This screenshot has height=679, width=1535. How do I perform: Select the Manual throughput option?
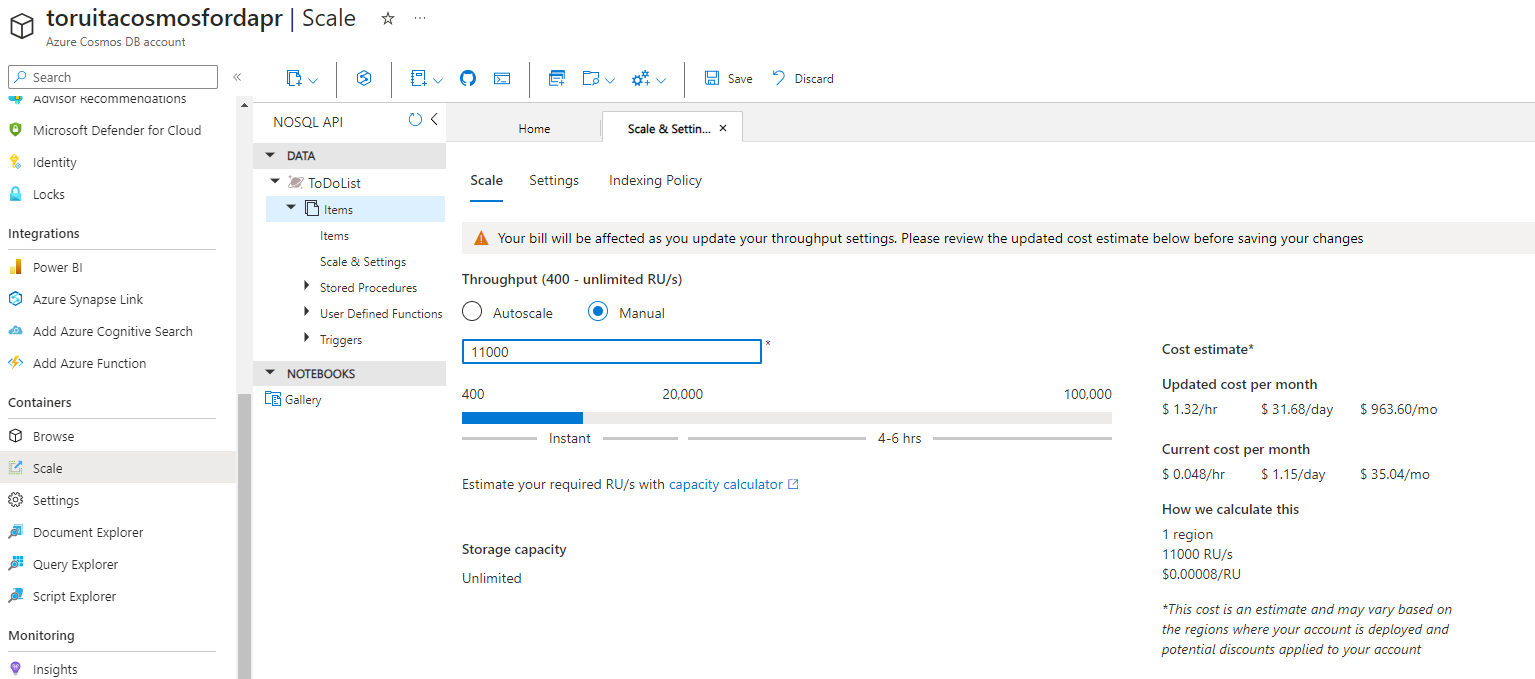pyautogui.click(x=598, y=311)
